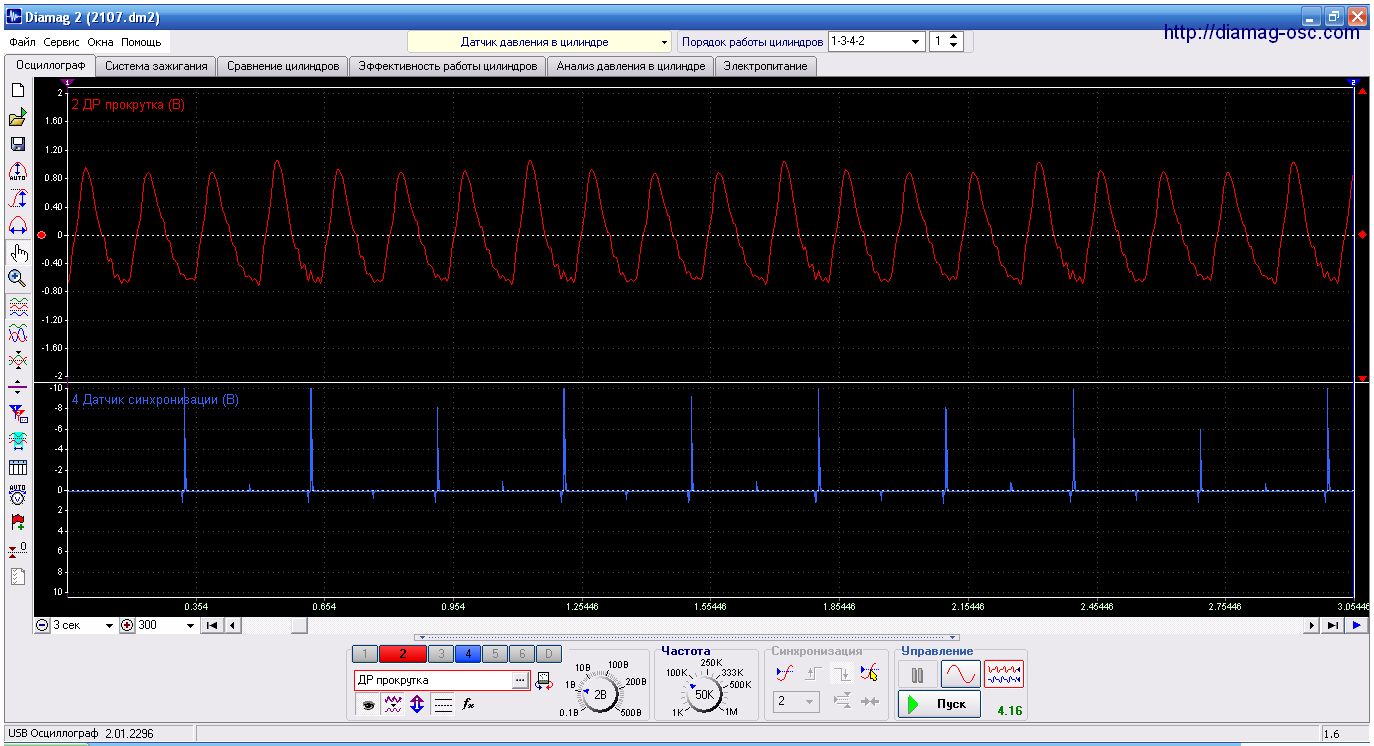Choose the crossed channels view icon
This screenshot has width=1374, height=746.
pos(17,359)
